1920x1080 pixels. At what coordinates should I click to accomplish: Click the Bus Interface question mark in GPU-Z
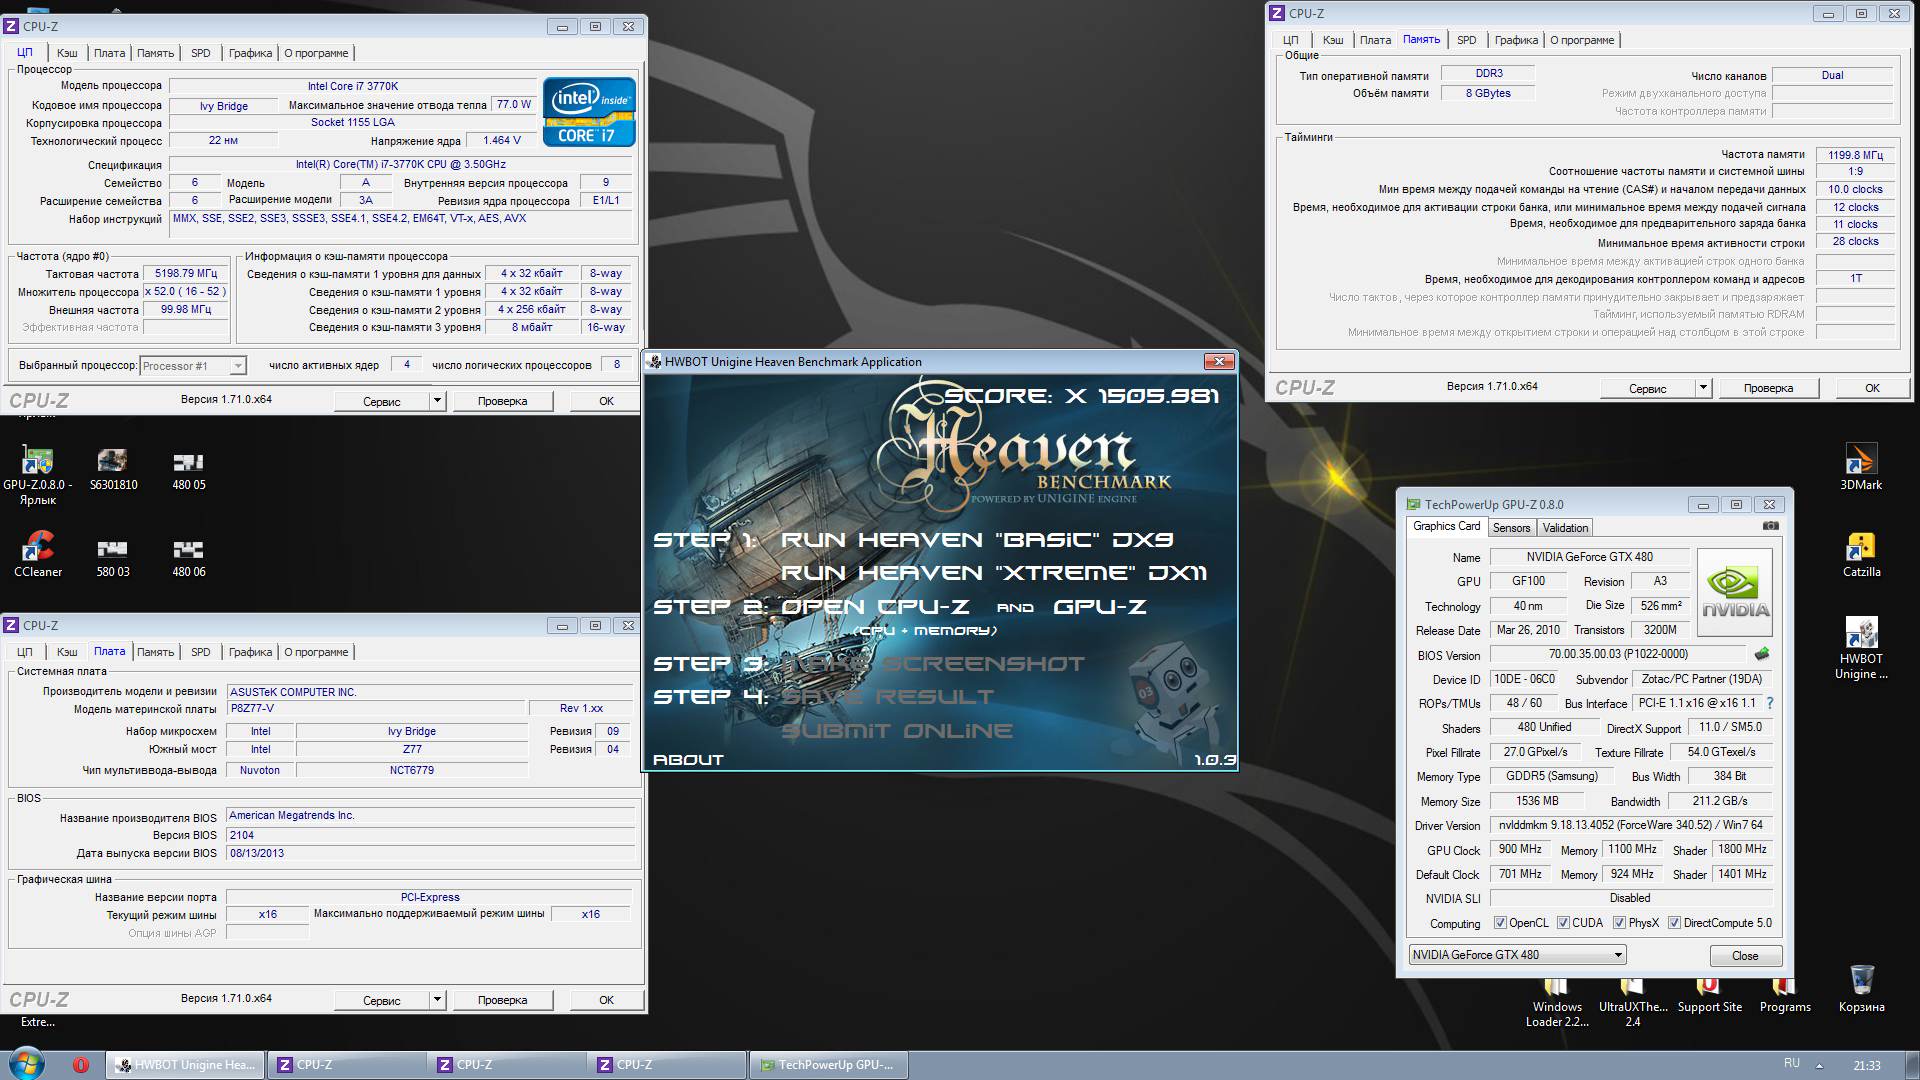[1769, 703]
